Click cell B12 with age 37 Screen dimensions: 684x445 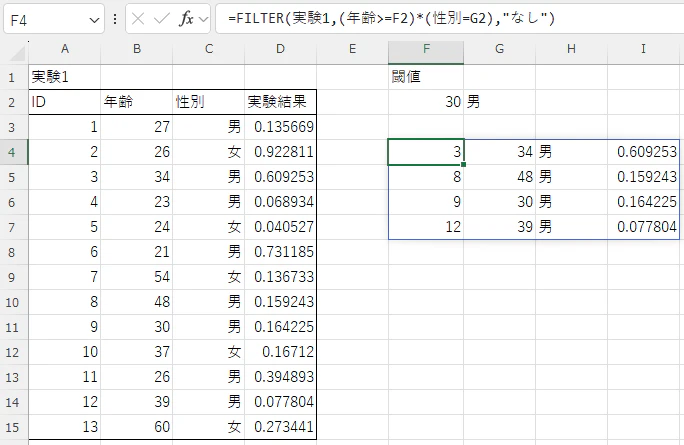point(137,352)
